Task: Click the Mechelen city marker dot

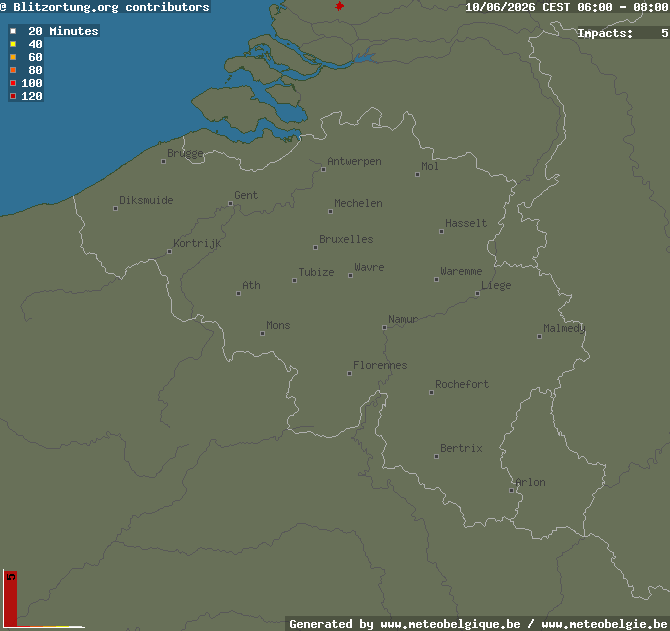Action: click(x=330, y=211)
